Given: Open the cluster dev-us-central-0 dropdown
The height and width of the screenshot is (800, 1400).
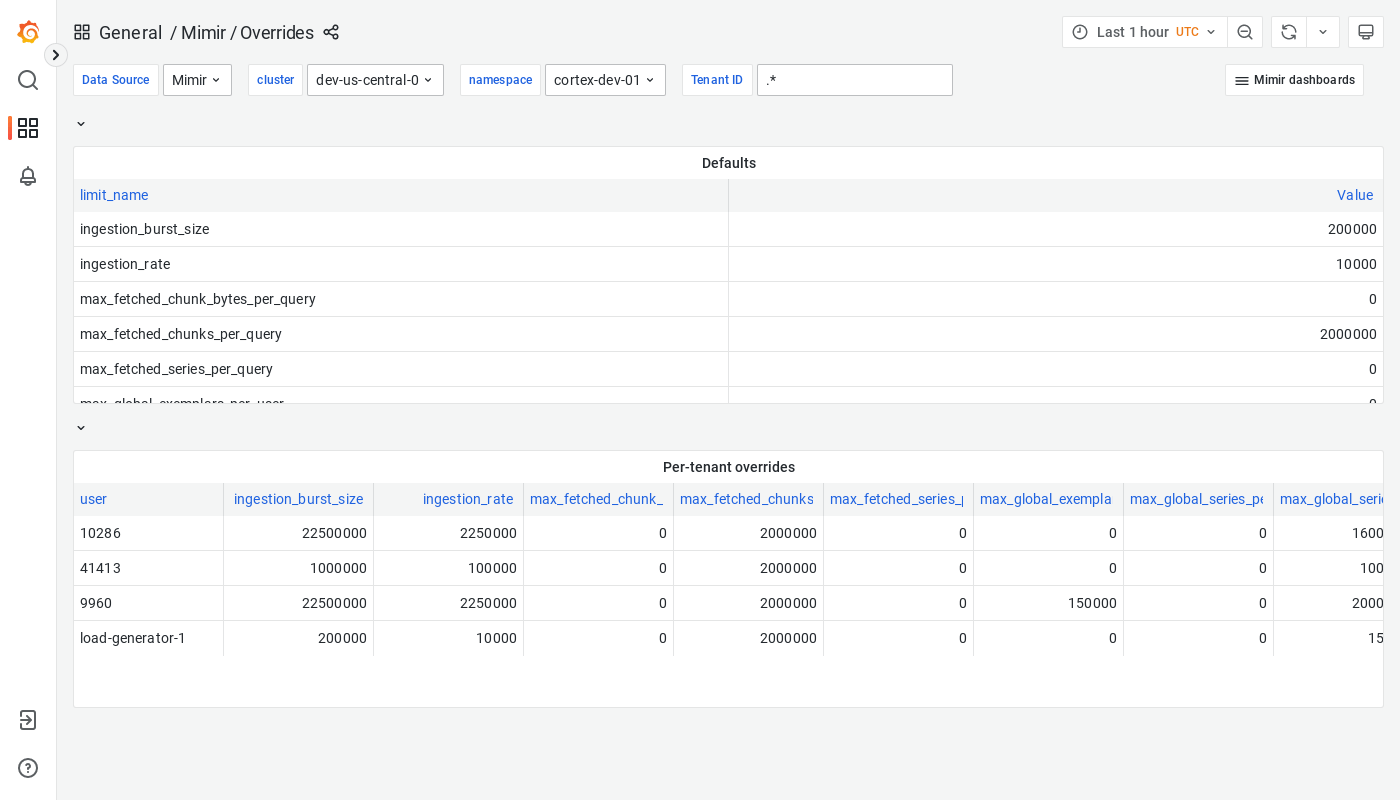Looking at the screenshot, I should pos(375,80).
